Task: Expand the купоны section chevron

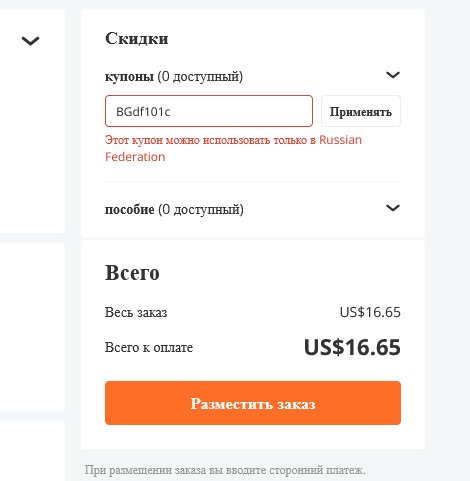Action: pyautogui.click(x=393, y=75)
